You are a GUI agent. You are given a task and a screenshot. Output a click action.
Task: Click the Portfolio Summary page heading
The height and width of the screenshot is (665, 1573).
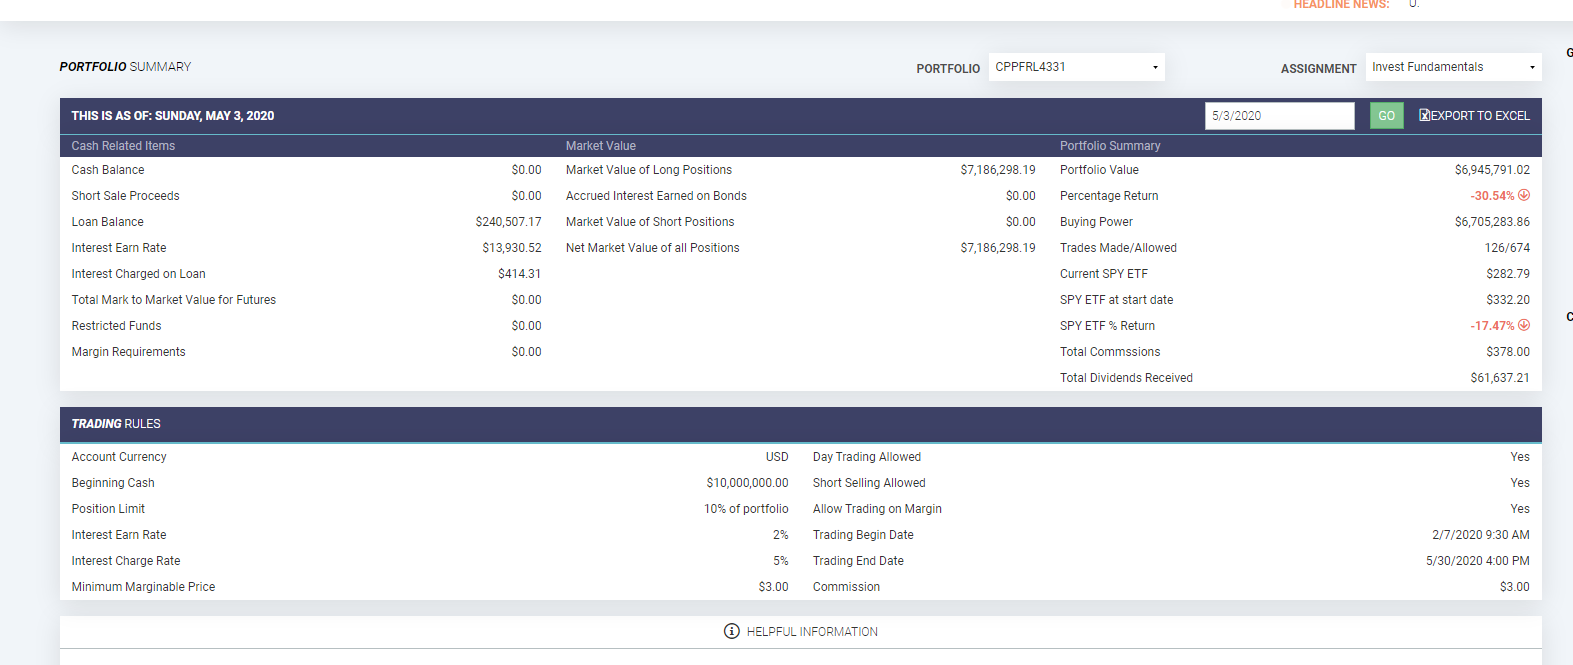click(x=125, y=67)
